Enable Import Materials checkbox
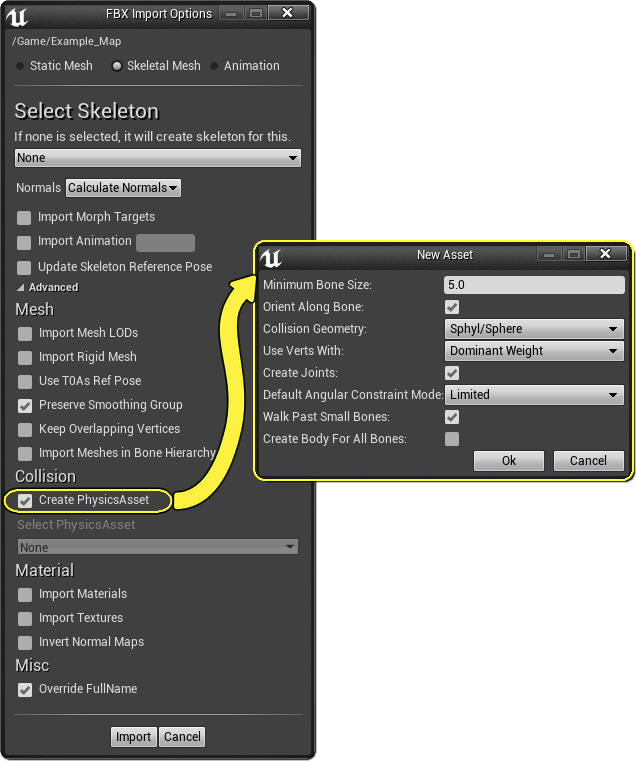Viewport: 636px width, 761px height. (25, 595)
